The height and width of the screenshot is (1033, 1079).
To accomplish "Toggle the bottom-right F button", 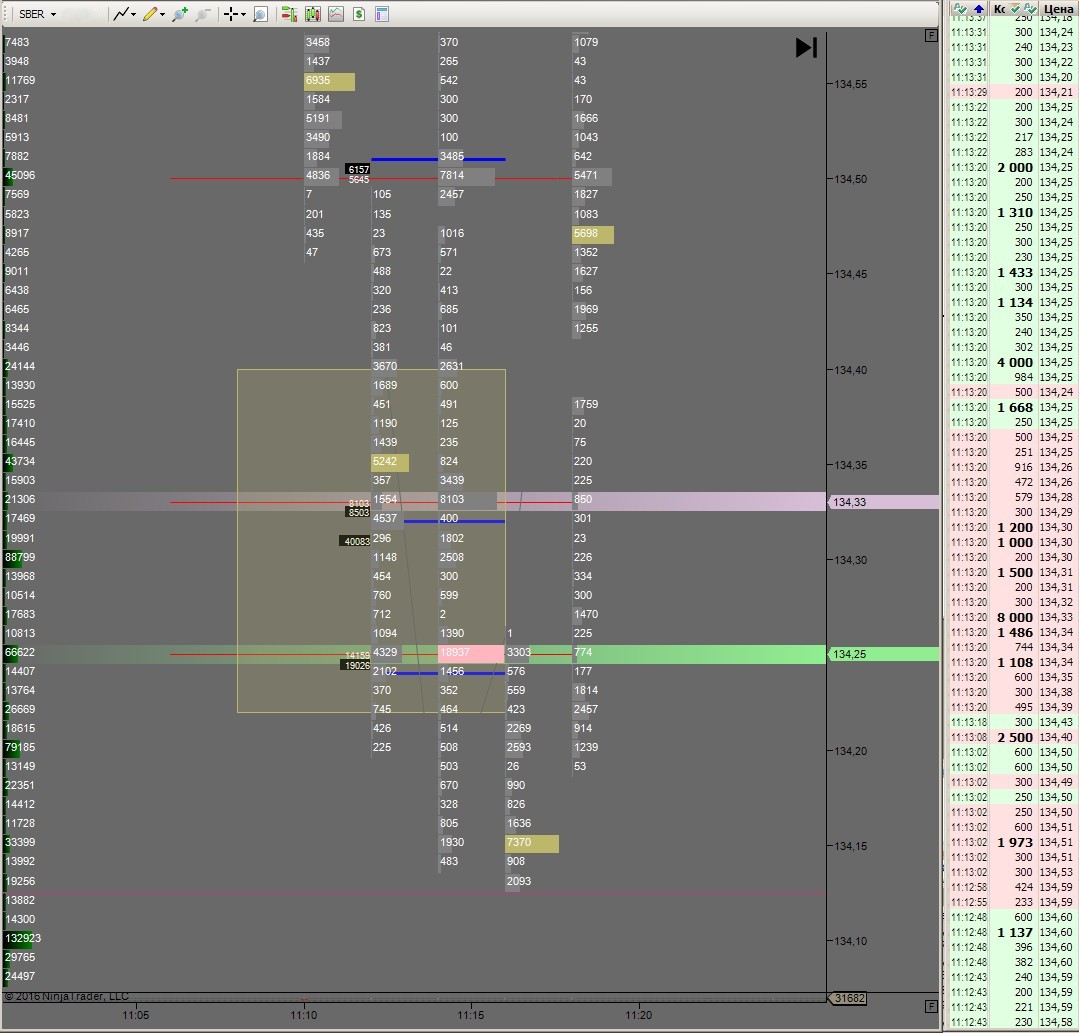I will coord(932,1006).
